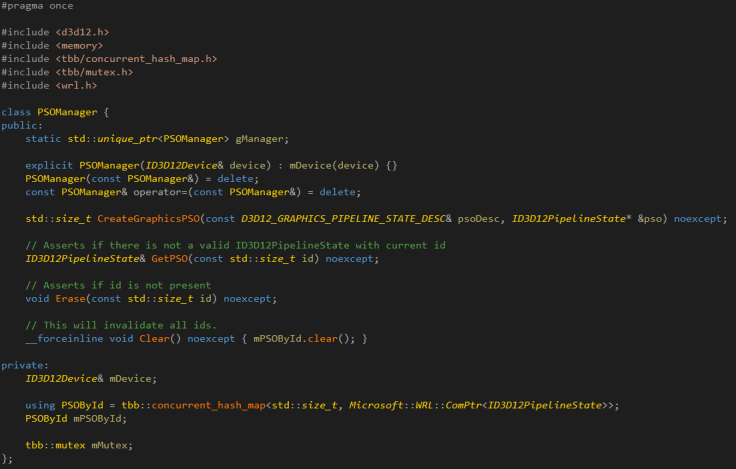
Task: Click the 'using' keyword of PSOById alias
Action: [41, 405]
